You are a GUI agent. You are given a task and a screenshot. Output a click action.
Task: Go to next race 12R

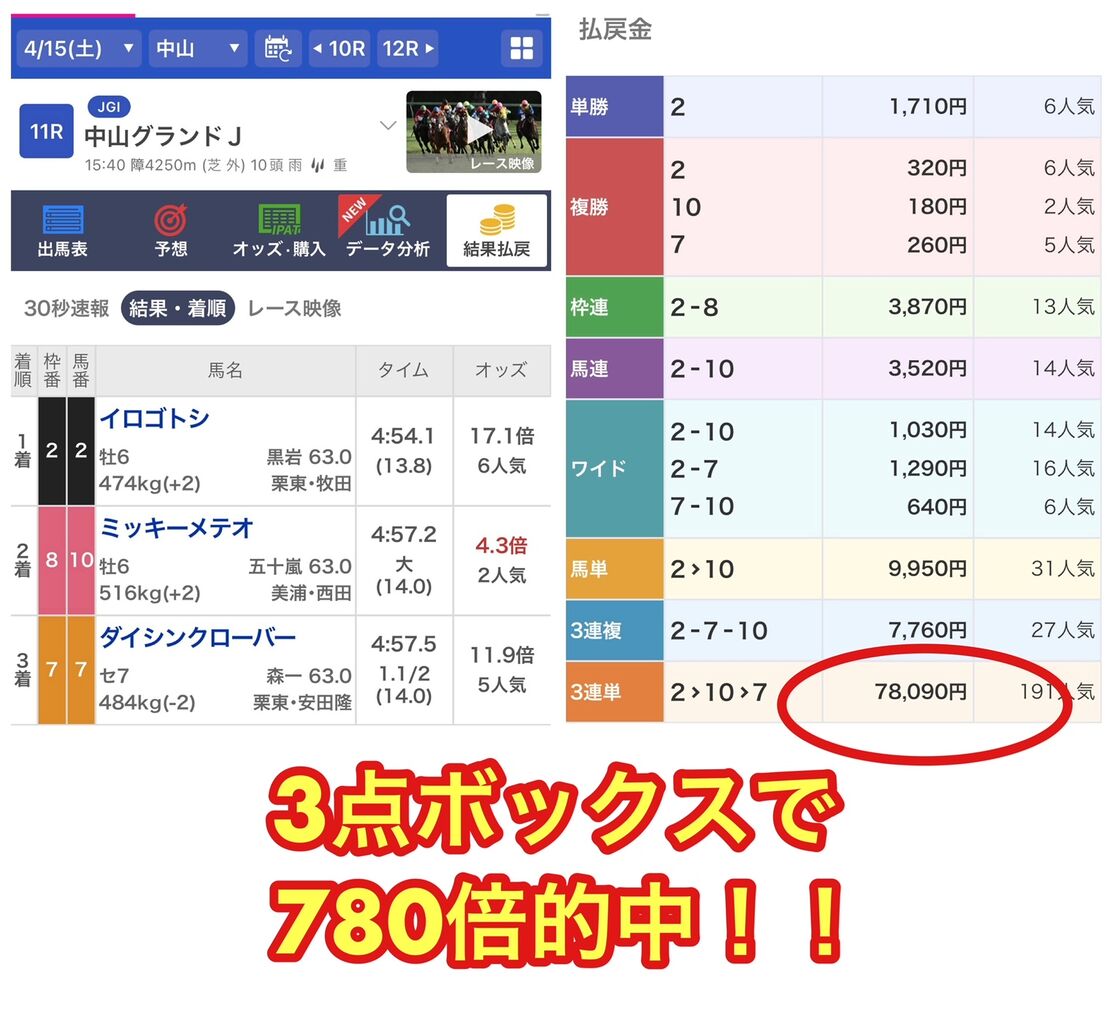pyautogui.click(x=408, y=49)
